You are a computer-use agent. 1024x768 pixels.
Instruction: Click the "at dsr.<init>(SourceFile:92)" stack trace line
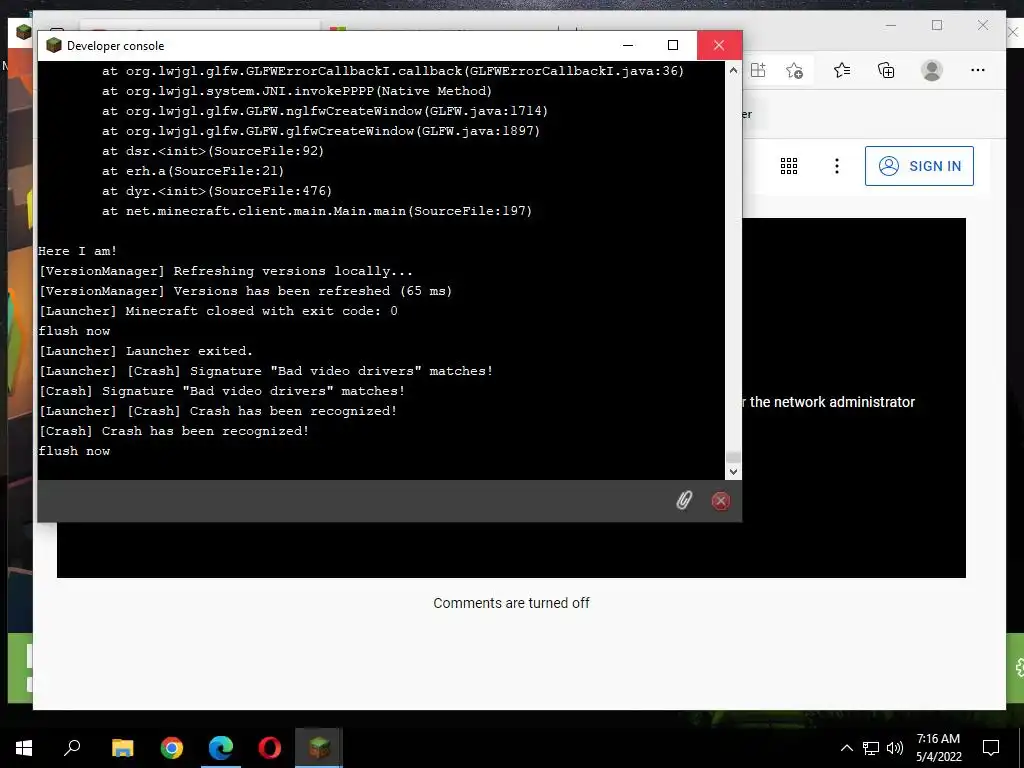pyautogui.click(x=213, y=151)
